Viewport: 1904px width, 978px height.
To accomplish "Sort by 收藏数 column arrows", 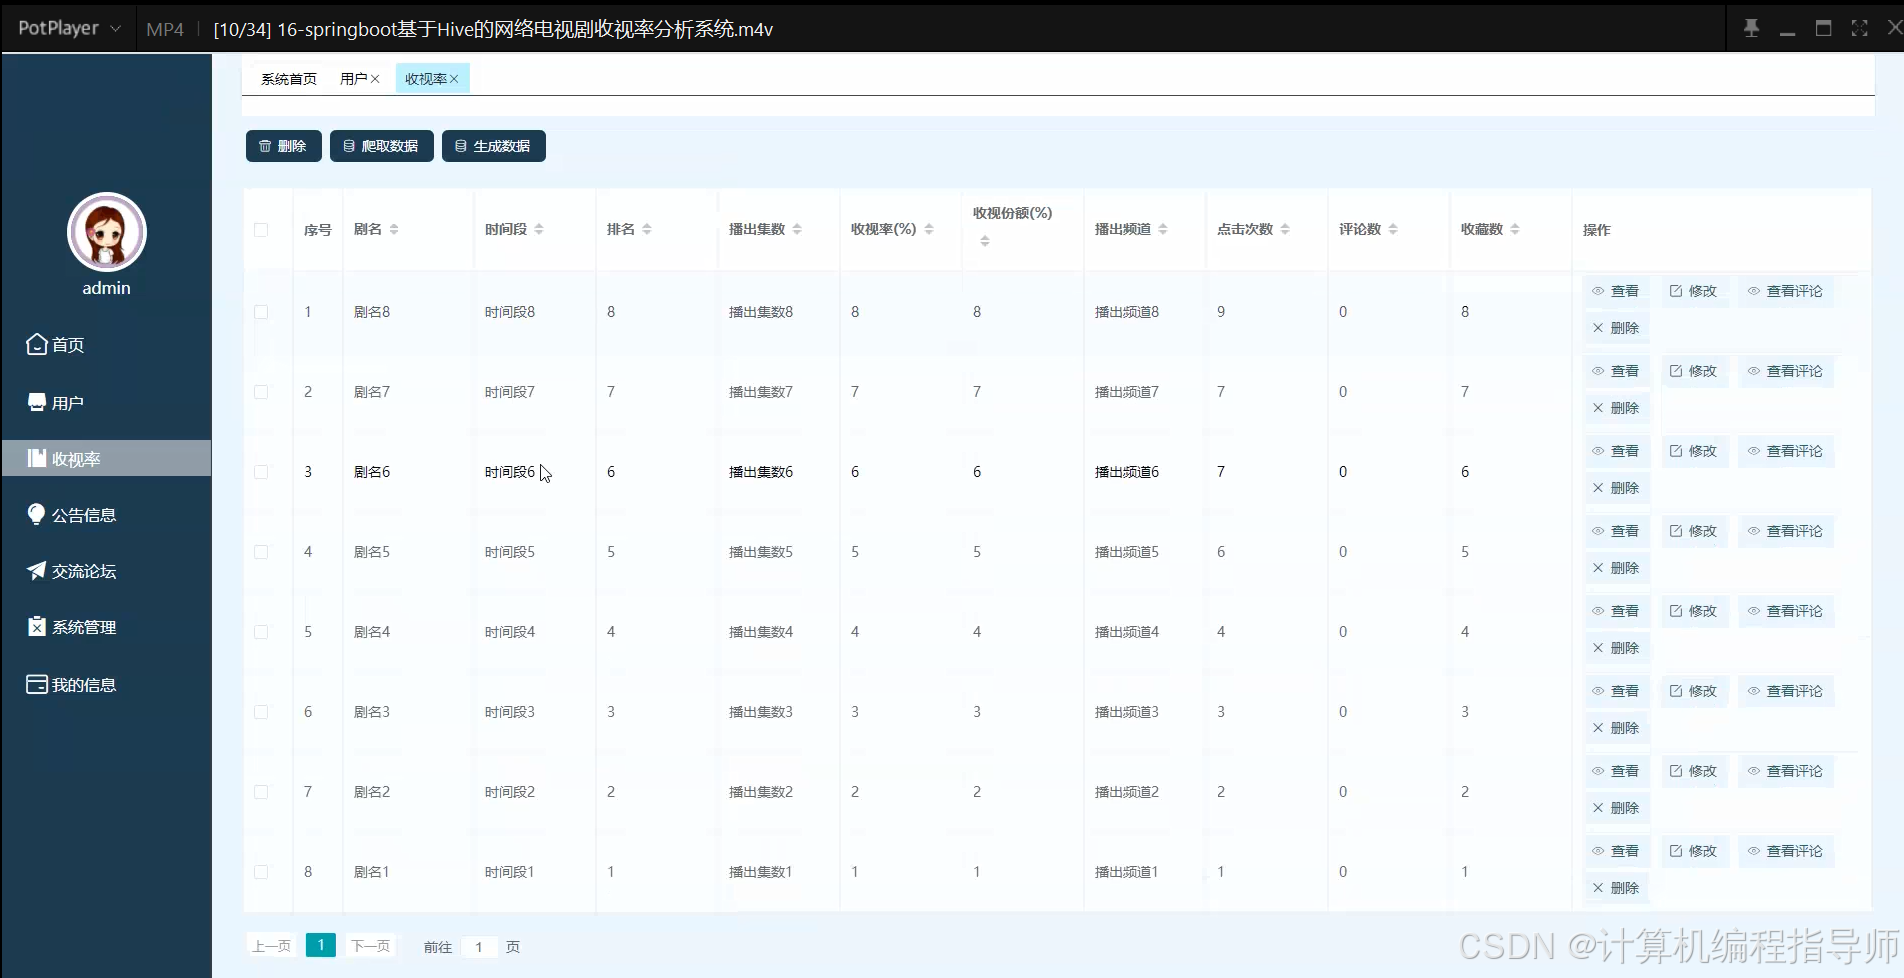I will [x=1515, y=229].
